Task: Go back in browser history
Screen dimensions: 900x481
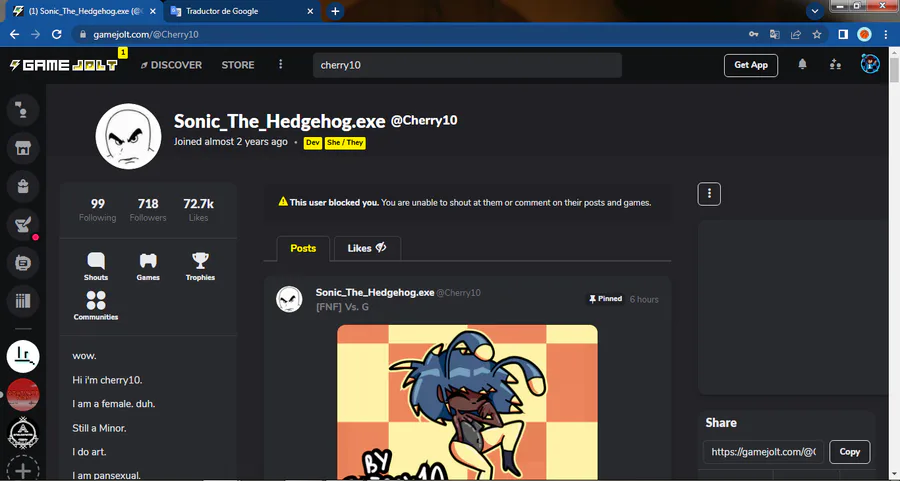Action: point(14,34)
